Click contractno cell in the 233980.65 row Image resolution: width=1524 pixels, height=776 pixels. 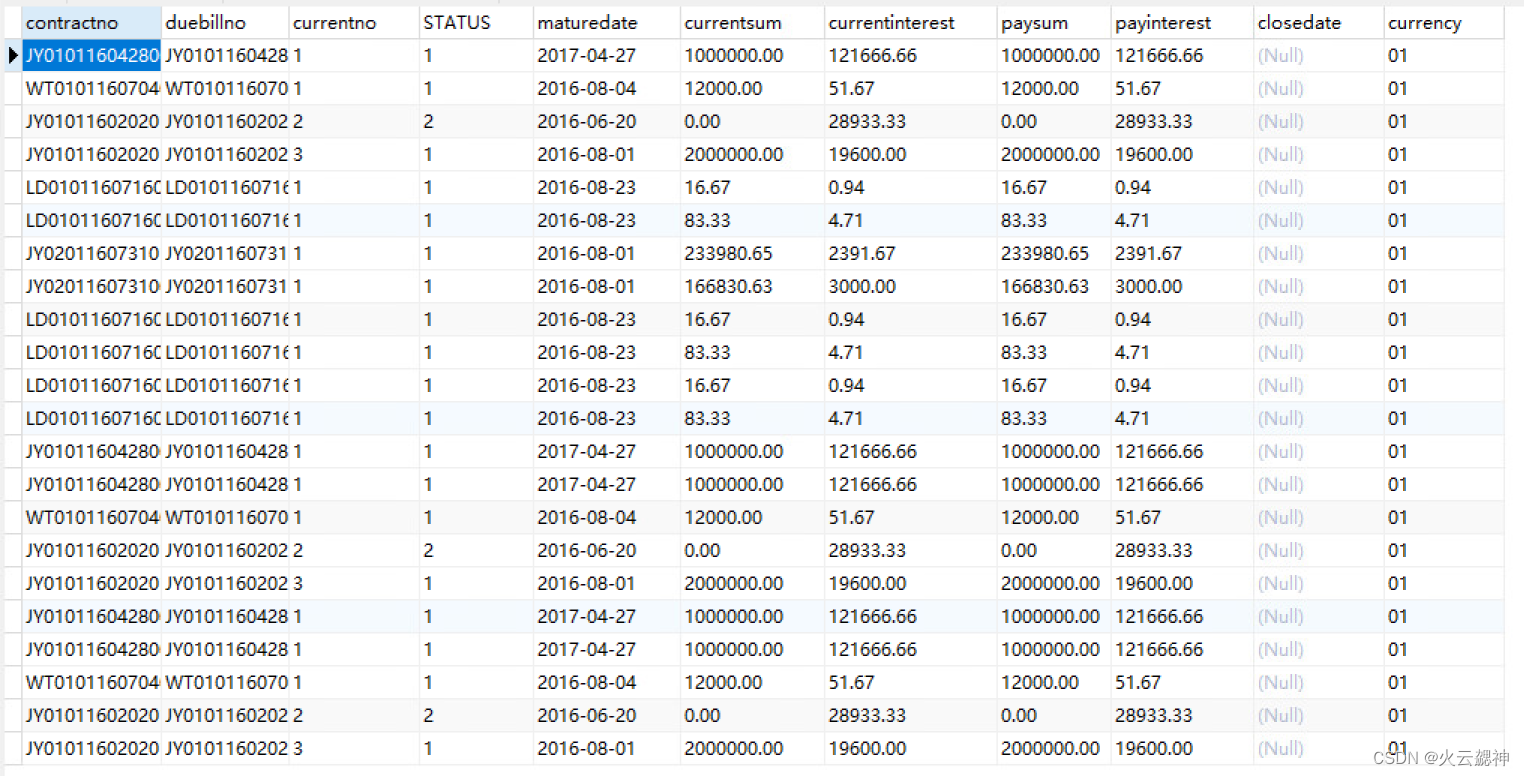(91, 254)
